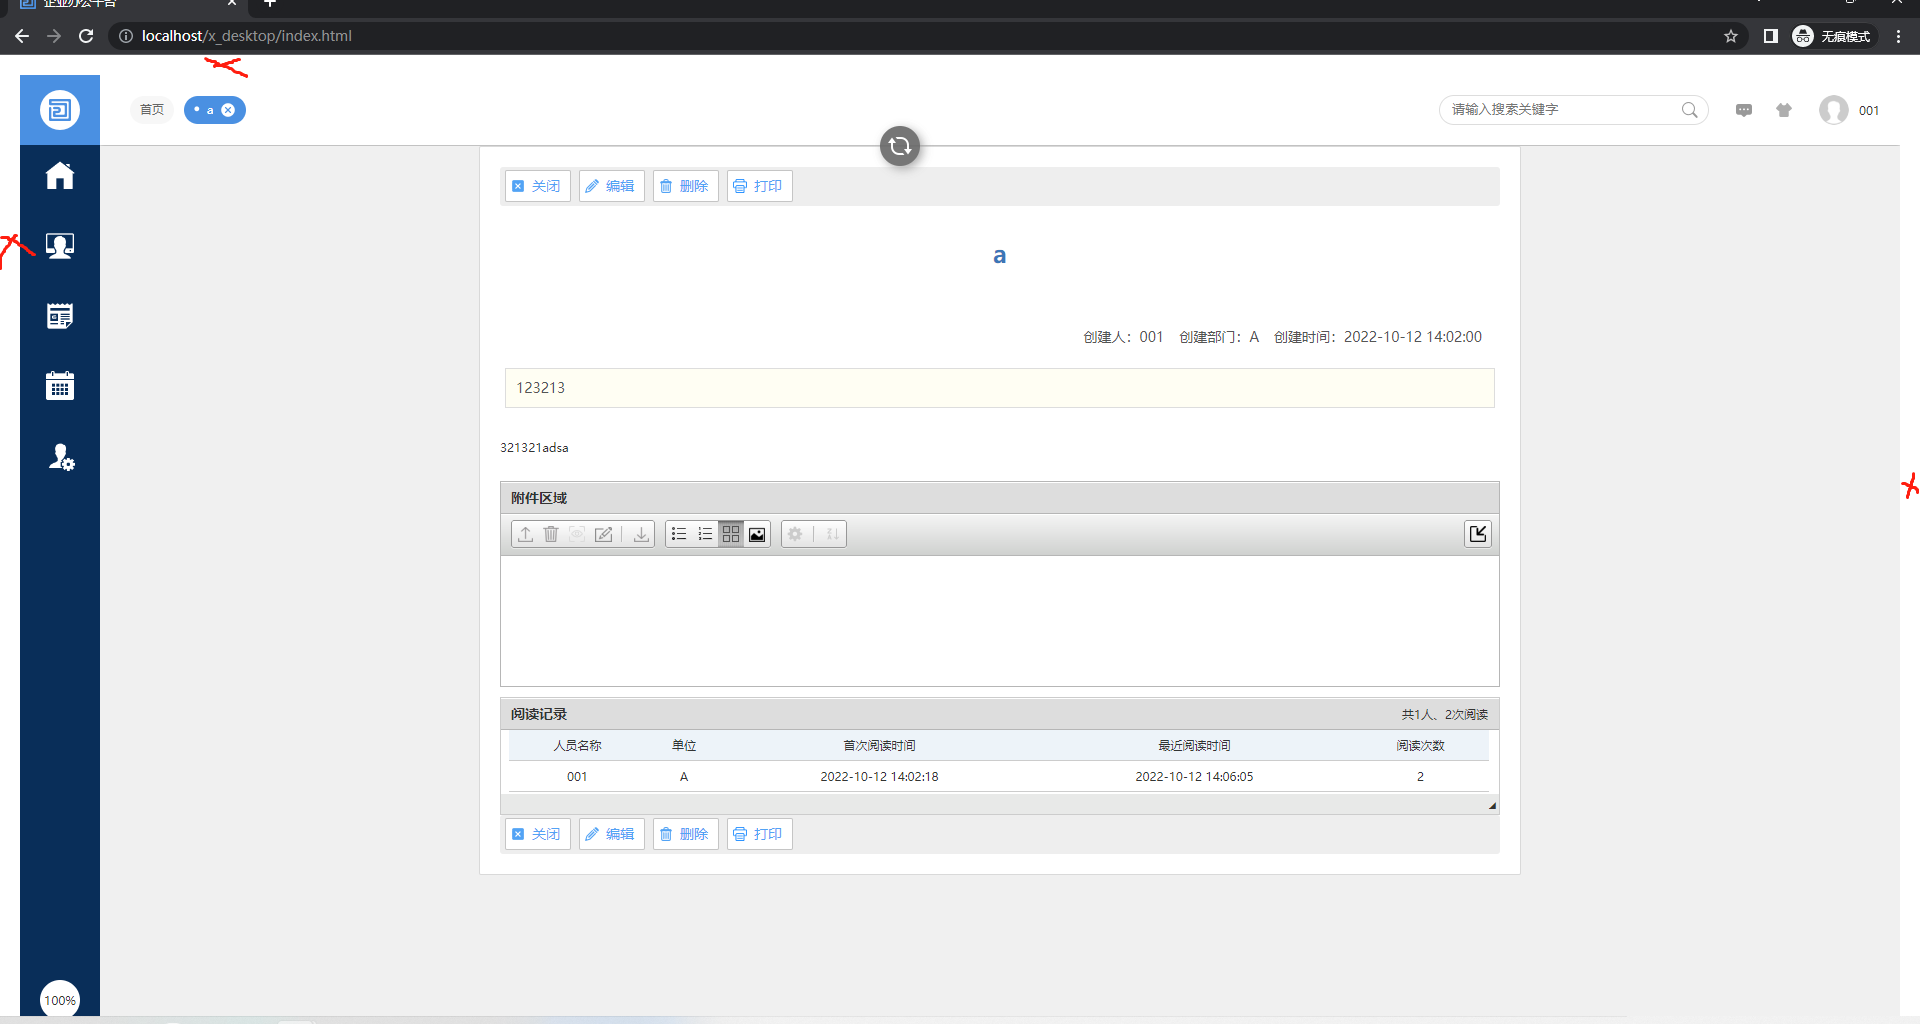Click the 100% zoom level indicator
1920x1024 pixels.
(60, 999)
